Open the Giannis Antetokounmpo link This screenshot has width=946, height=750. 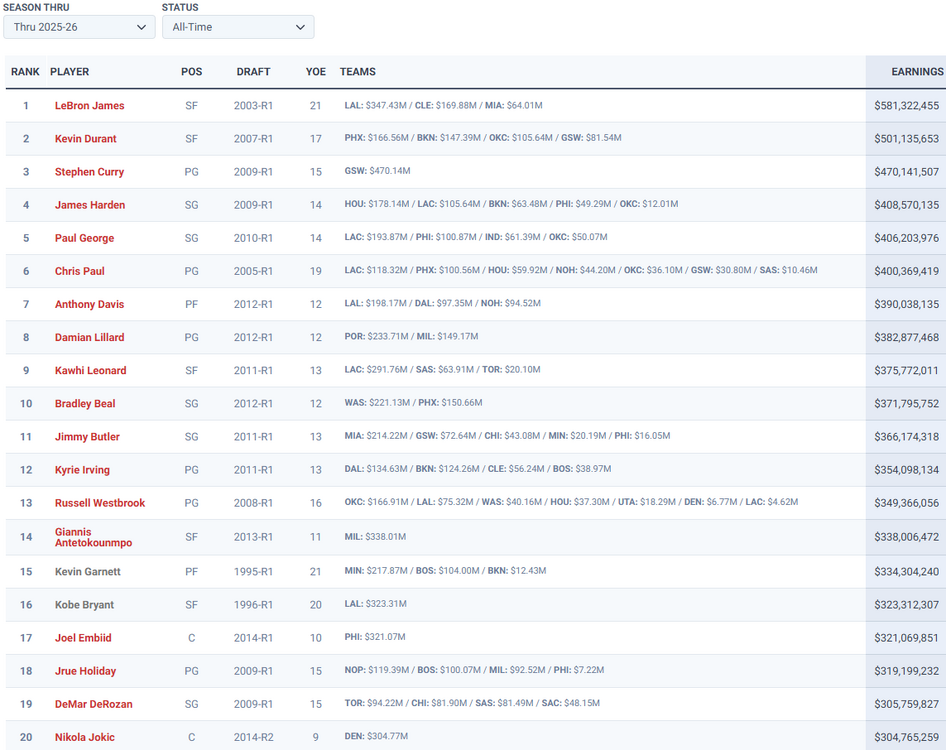coord(93,537)
